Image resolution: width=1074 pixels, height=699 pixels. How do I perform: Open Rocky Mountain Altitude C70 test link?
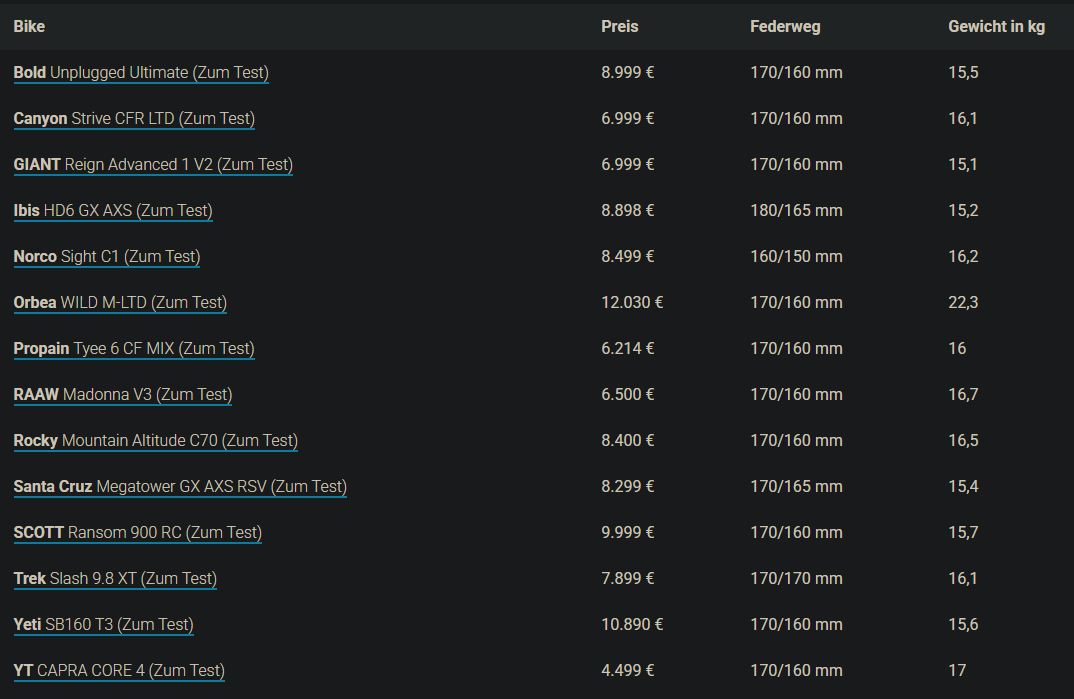156,441
